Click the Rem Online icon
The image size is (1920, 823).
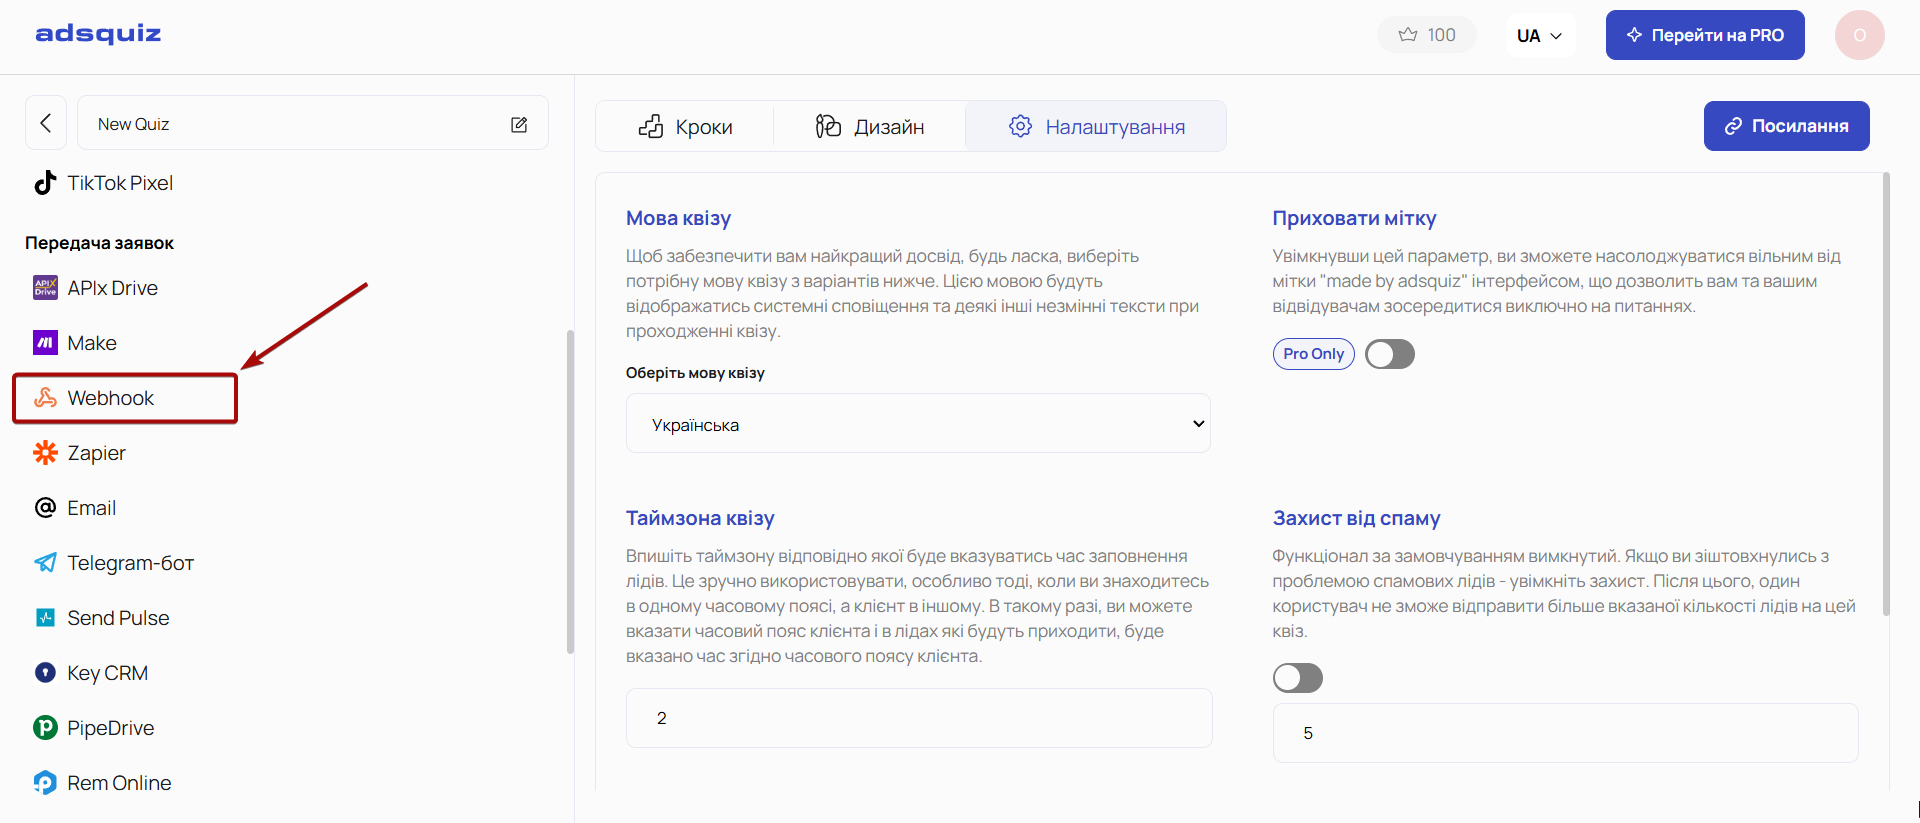tap(45, 783)
